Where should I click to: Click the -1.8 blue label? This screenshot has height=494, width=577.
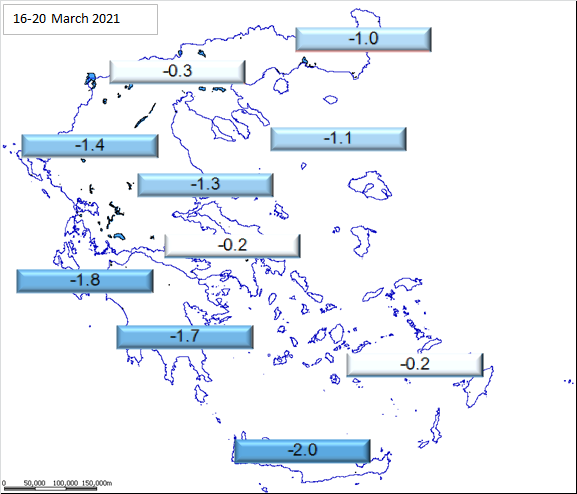(x=85, y=281)
